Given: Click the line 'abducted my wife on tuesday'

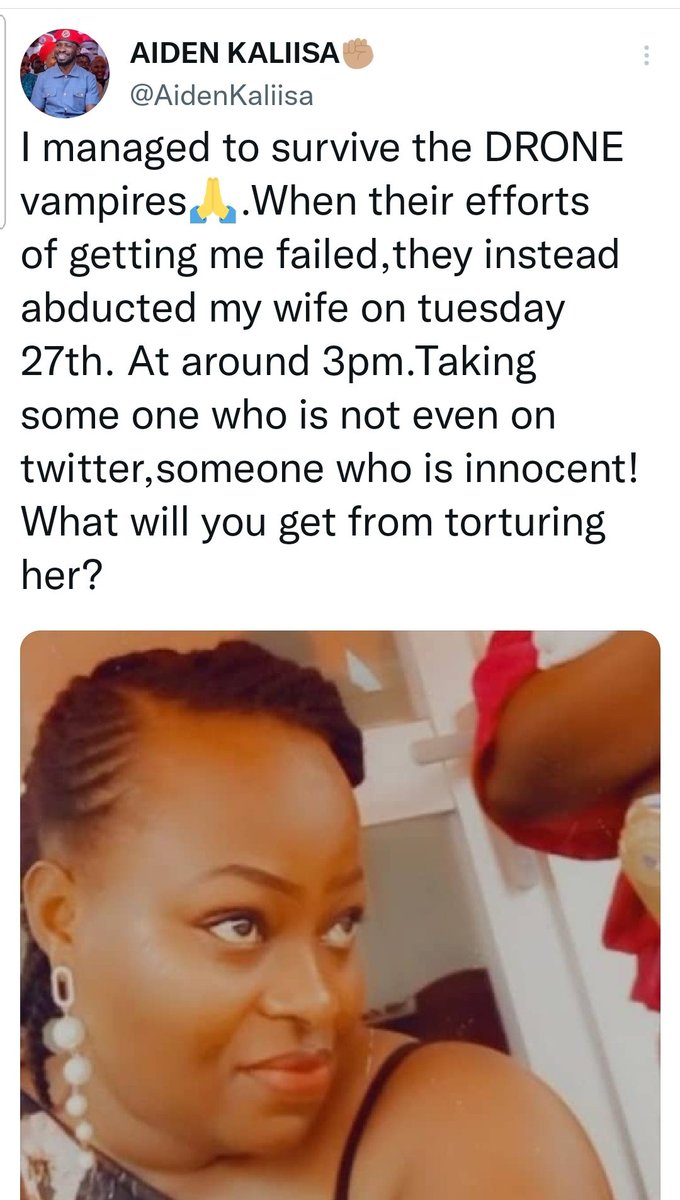Looking at the screenshot, I should pos(293,309).
